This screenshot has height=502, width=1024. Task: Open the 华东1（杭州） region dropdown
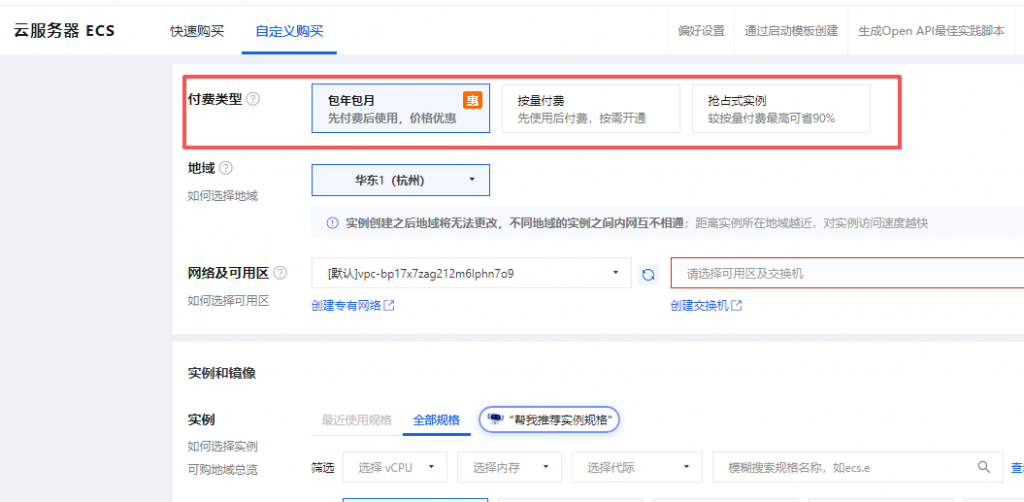pos(400,180)
